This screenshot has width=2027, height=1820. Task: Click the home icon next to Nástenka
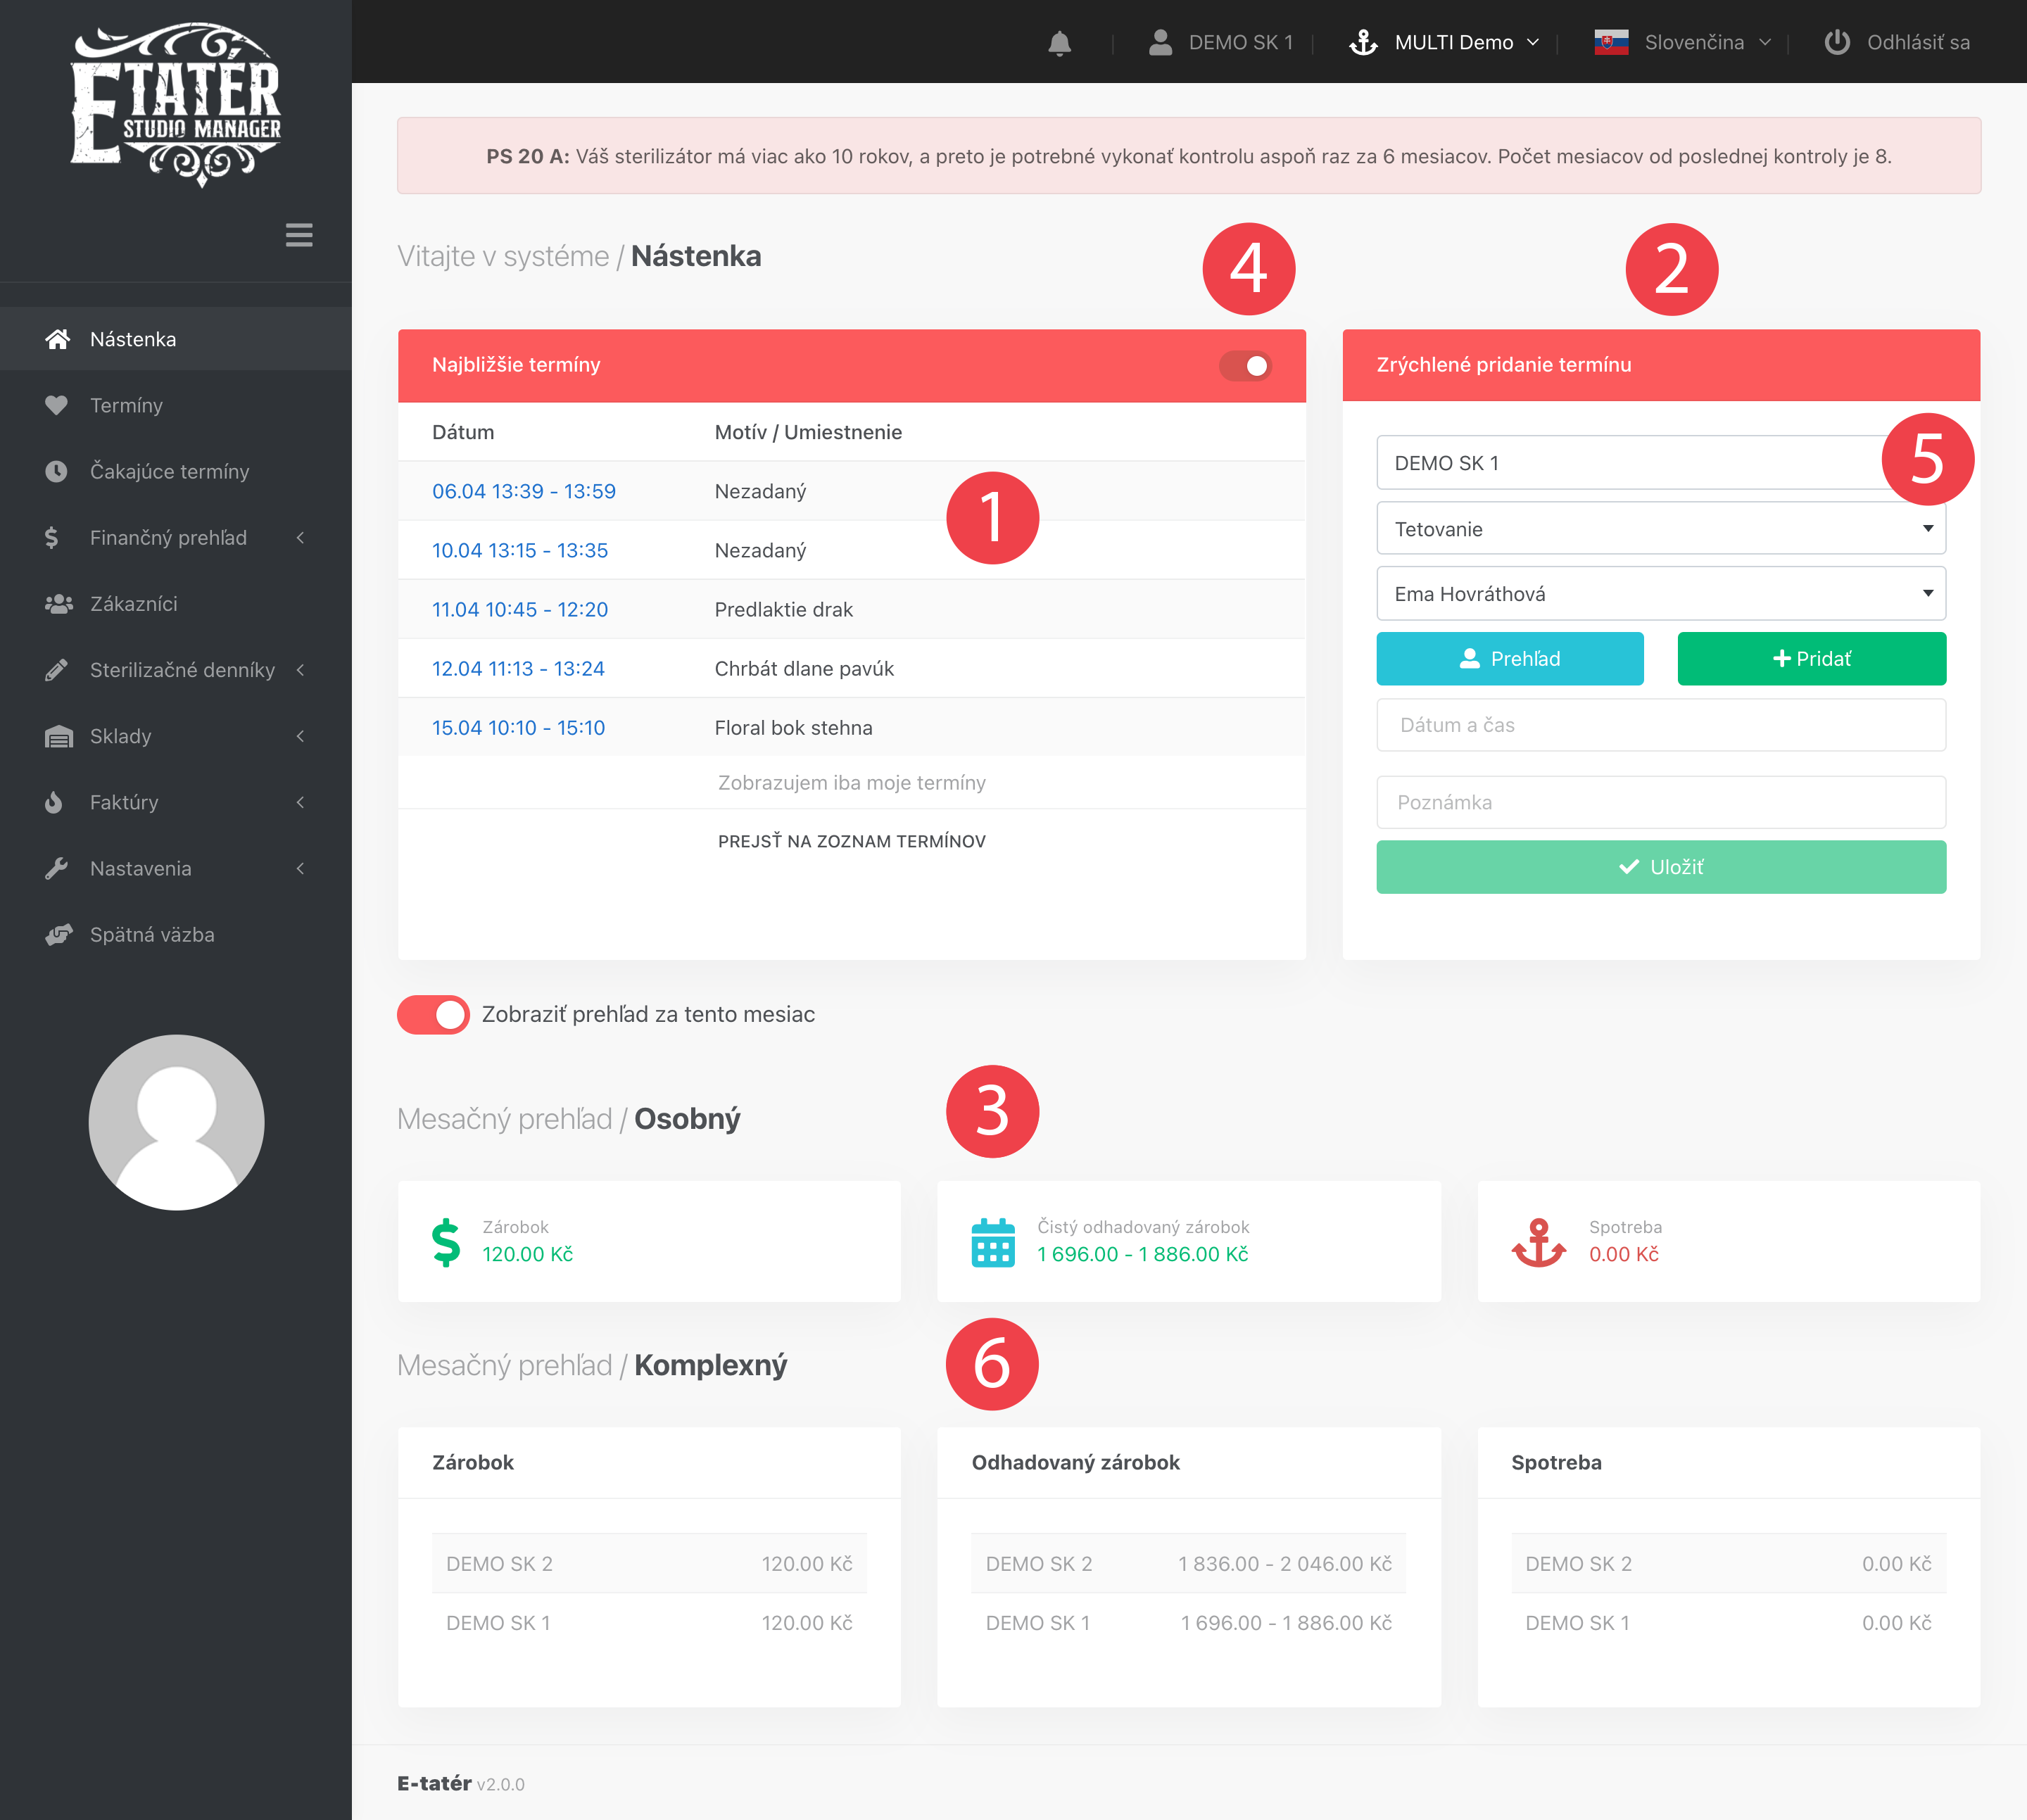[x=58, y=339]
